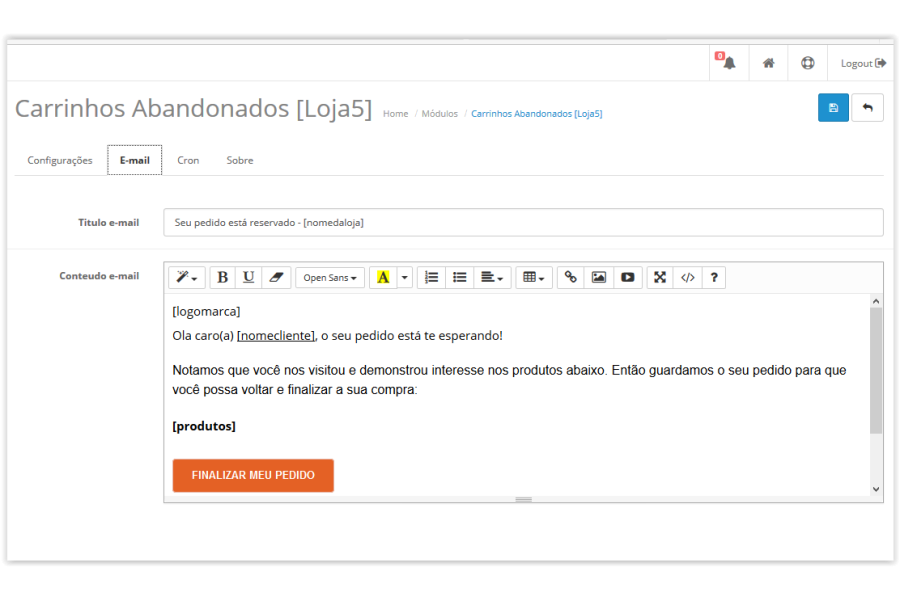Go to store via home icon

tap(769, 63)
